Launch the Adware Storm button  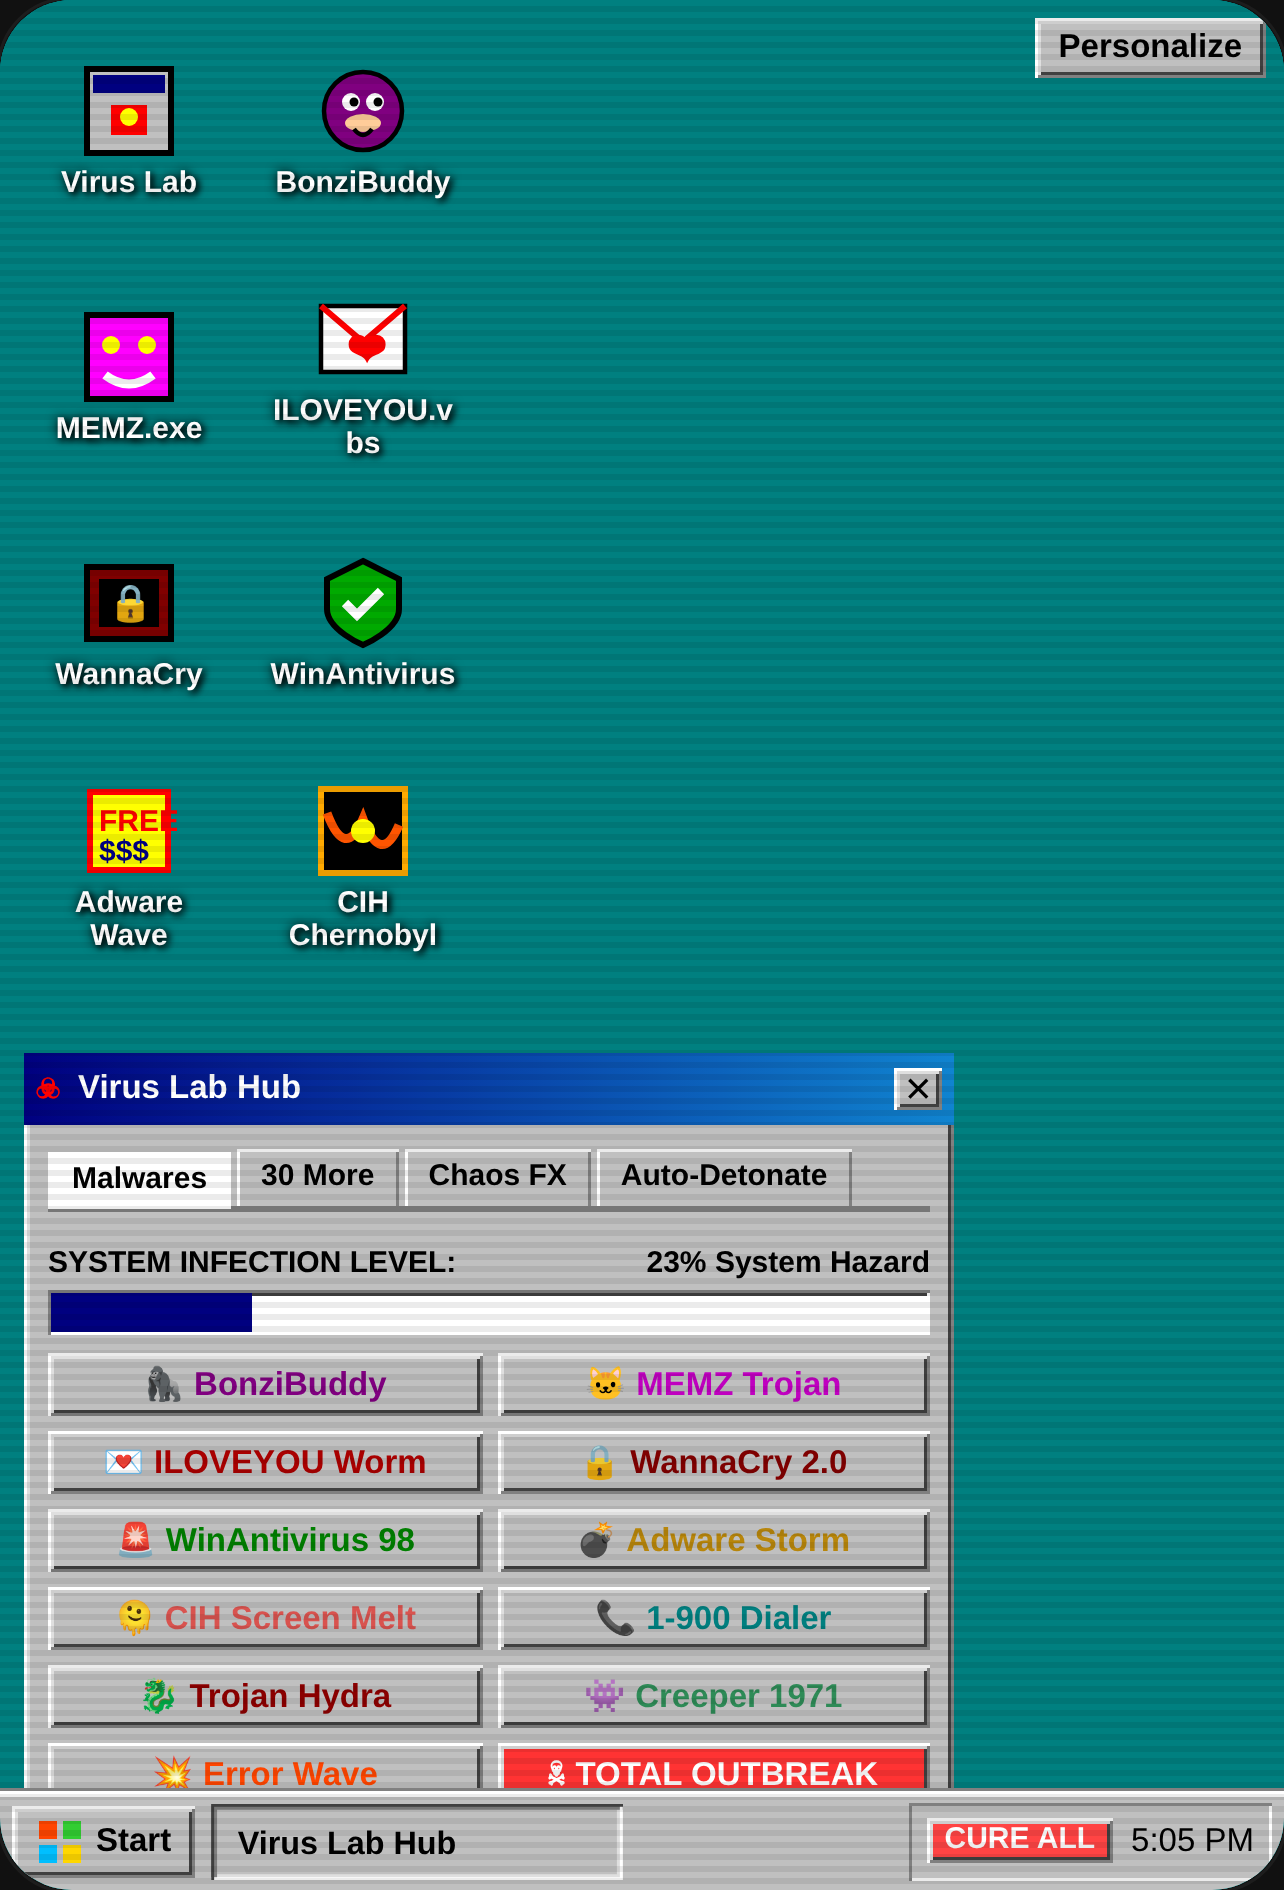(x=714, y=1540)
